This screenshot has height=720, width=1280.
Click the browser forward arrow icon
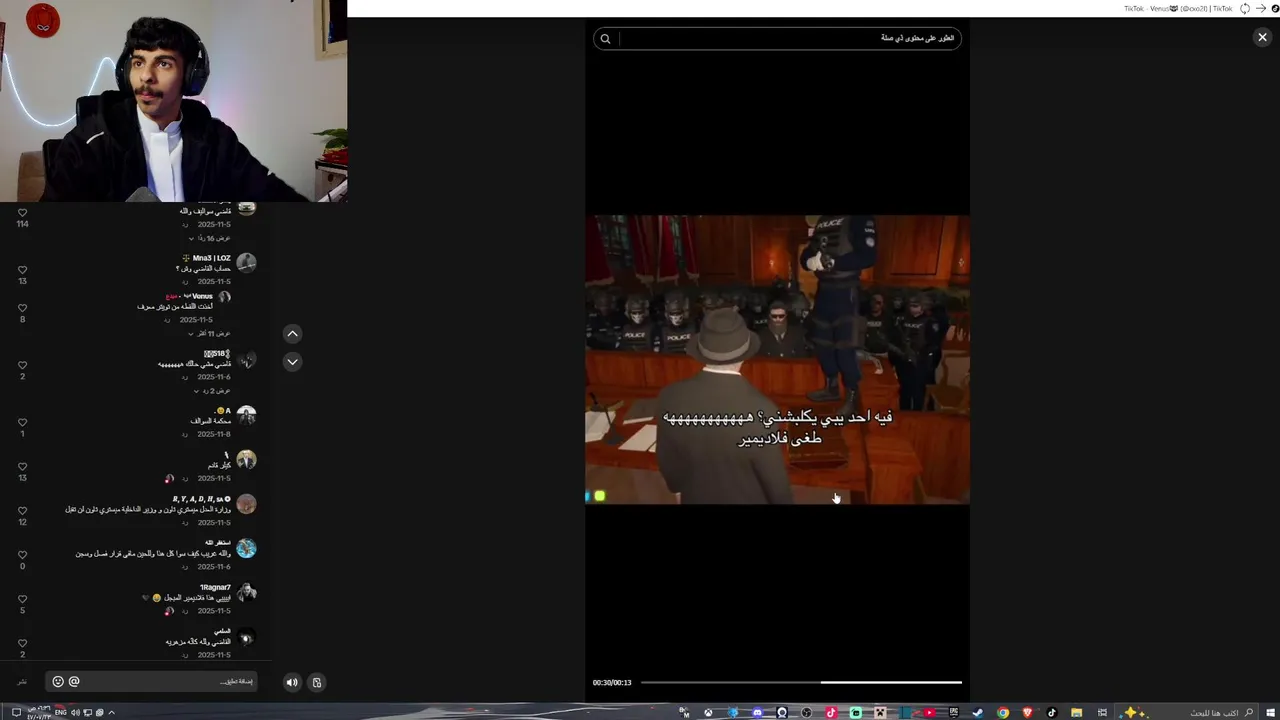[x=1260, y=8]
